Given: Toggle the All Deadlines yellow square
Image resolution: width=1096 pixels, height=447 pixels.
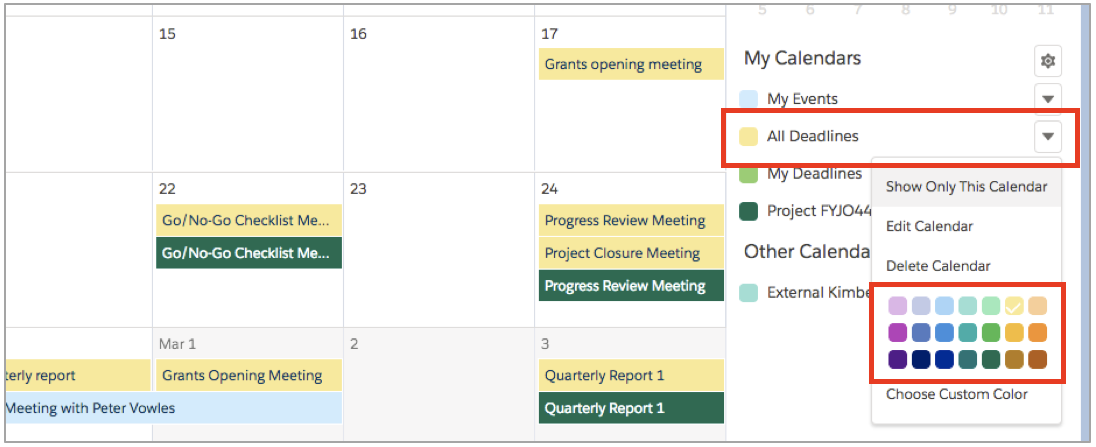Looking at the screenshot, I should point(749,136).
